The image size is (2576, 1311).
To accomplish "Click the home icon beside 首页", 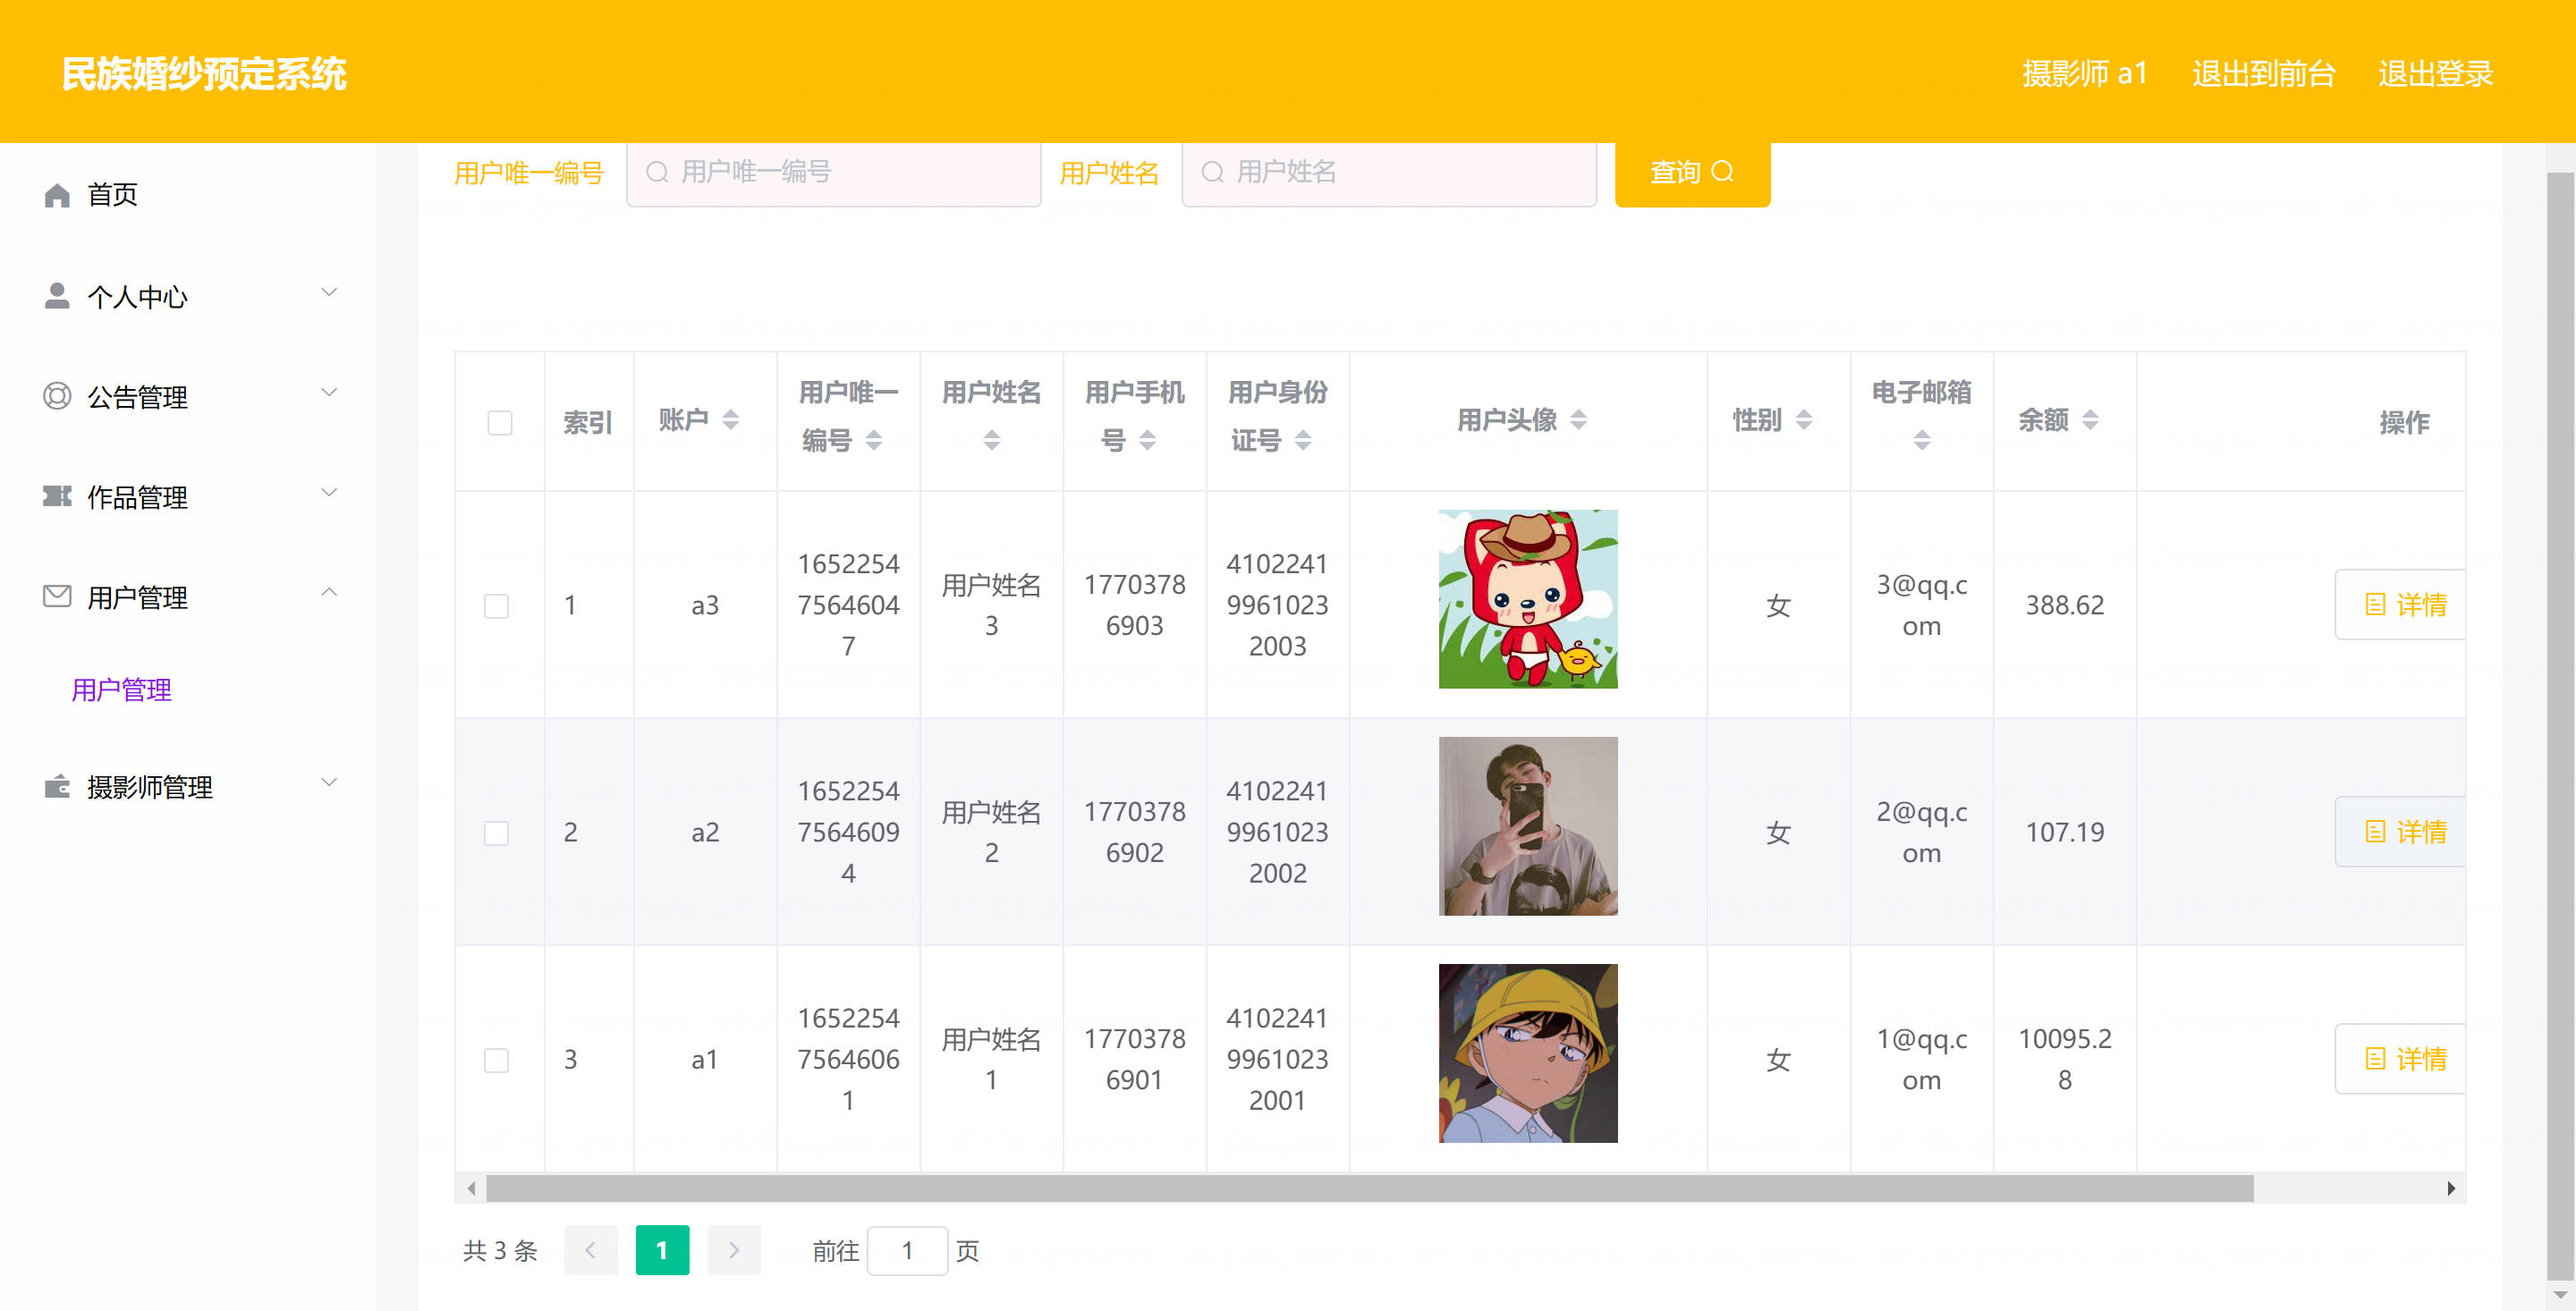I will point(57,195).
